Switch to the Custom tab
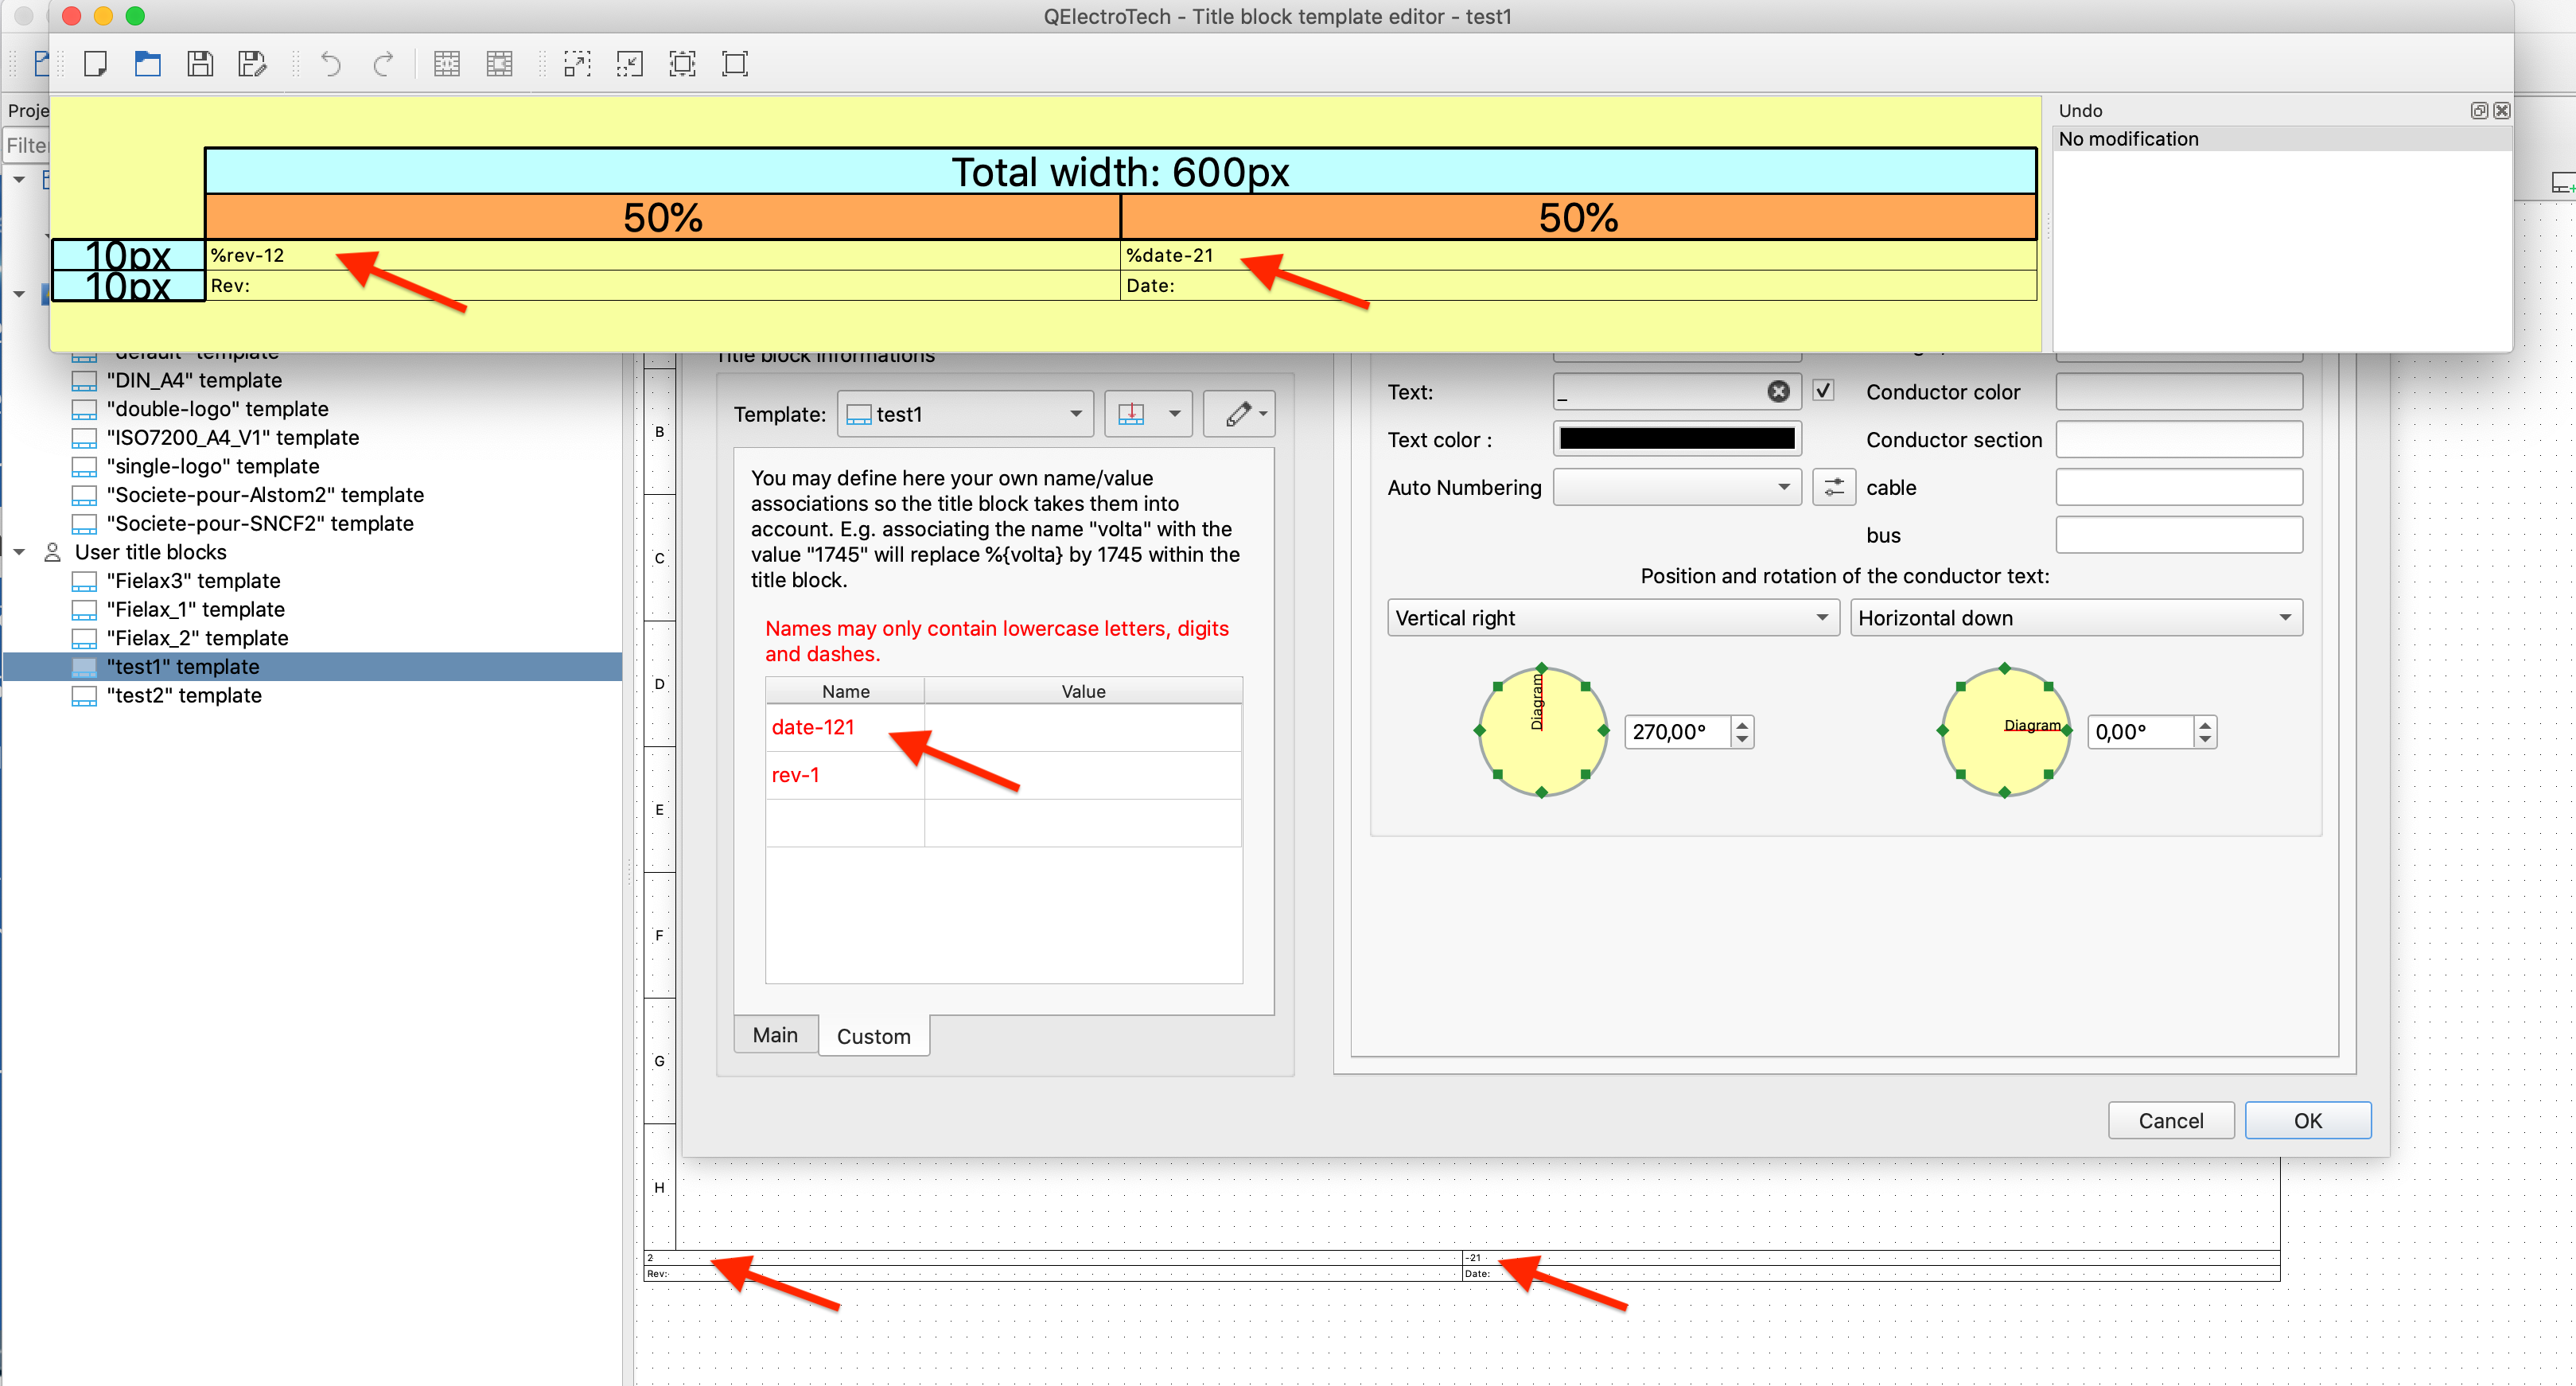 [873, 1036]
